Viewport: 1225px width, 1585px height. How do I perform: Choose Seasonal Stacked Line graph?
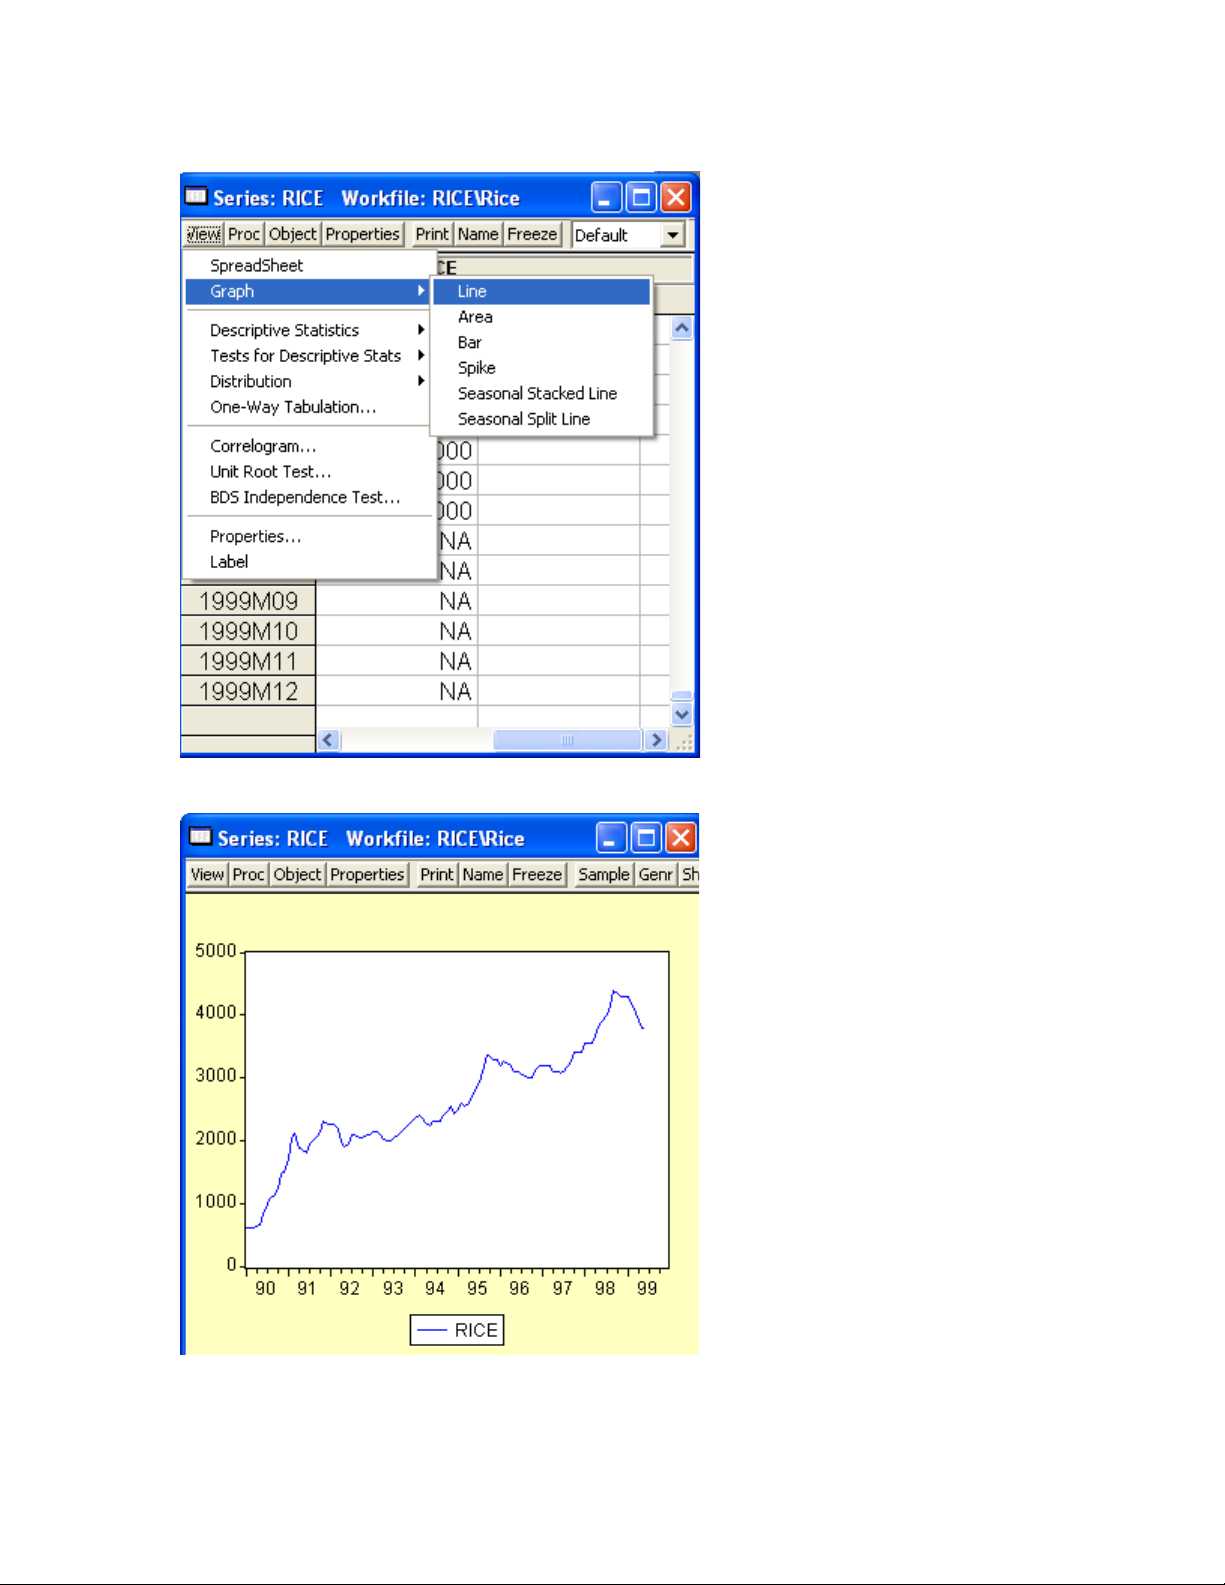point(542,393)
